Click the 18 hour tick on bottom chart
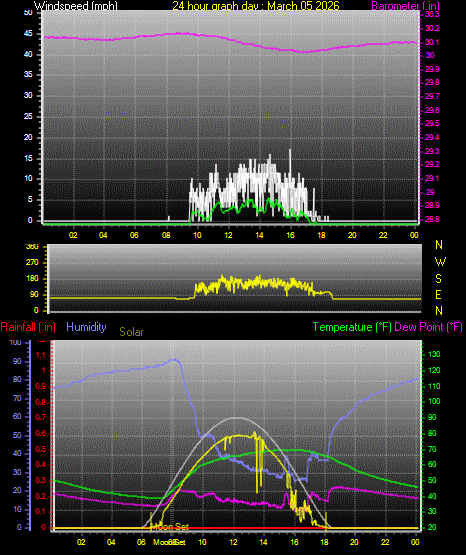This screenshot has height=555, width=466. 324,542
